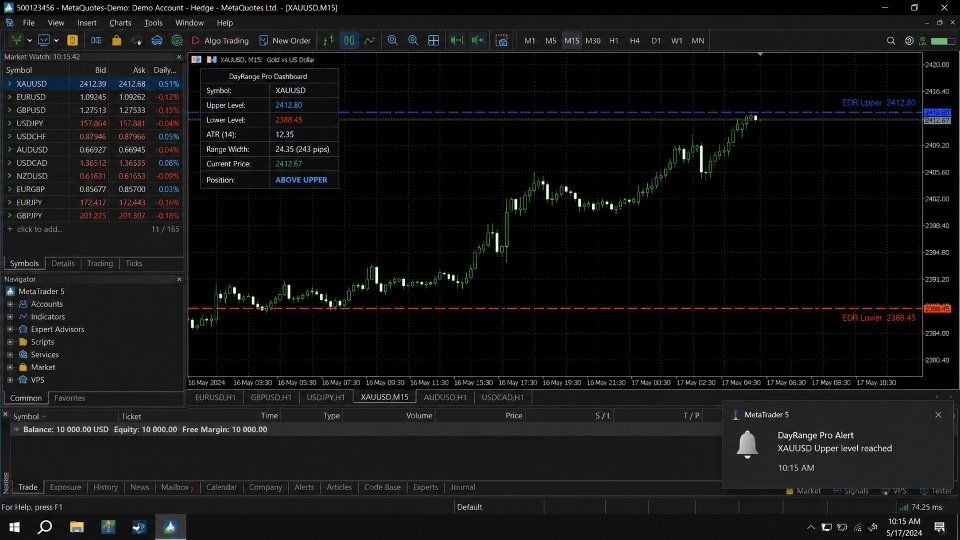Click the taskbar clock showing 10:15 AM
This screenshot has width=960, height=540.
click(904, 522)
